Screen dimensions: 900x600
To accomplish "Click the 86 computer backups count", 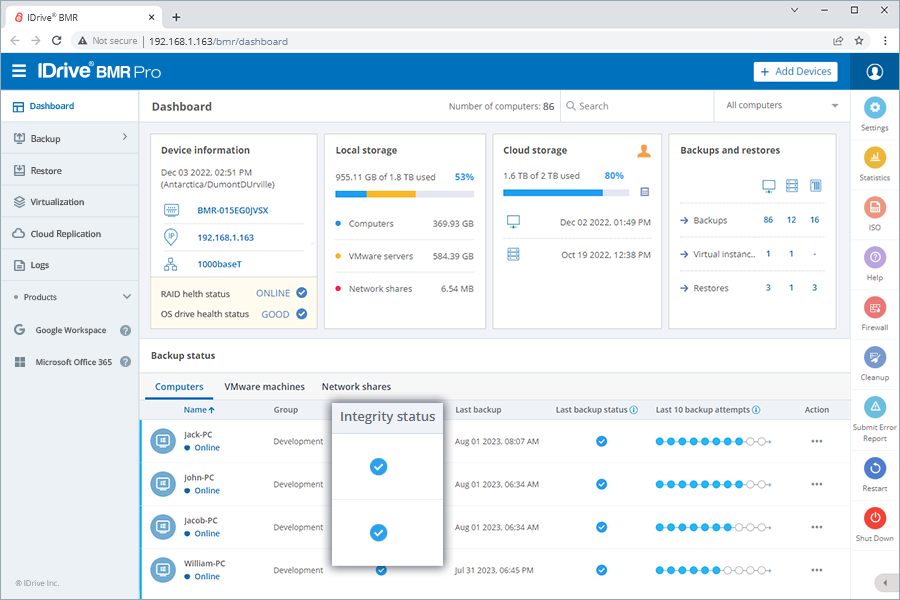I will 768,220.
